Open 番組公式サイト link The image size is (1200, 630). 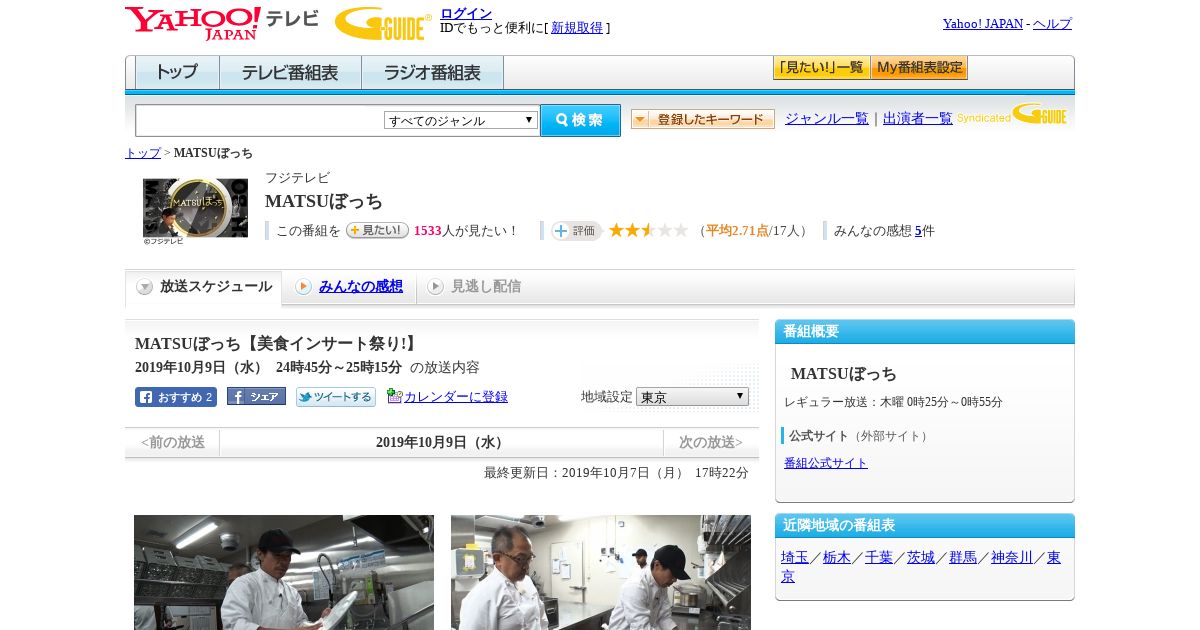tap(826, 463)
